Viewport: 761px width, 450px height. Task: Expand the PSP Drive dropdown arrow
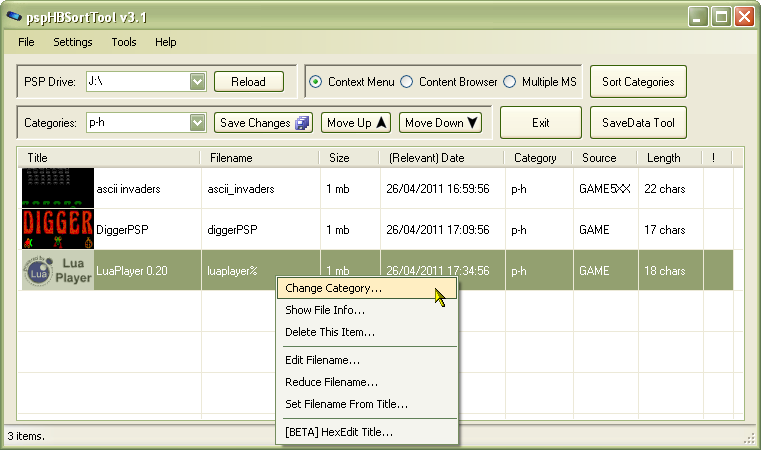click(197, 82)
